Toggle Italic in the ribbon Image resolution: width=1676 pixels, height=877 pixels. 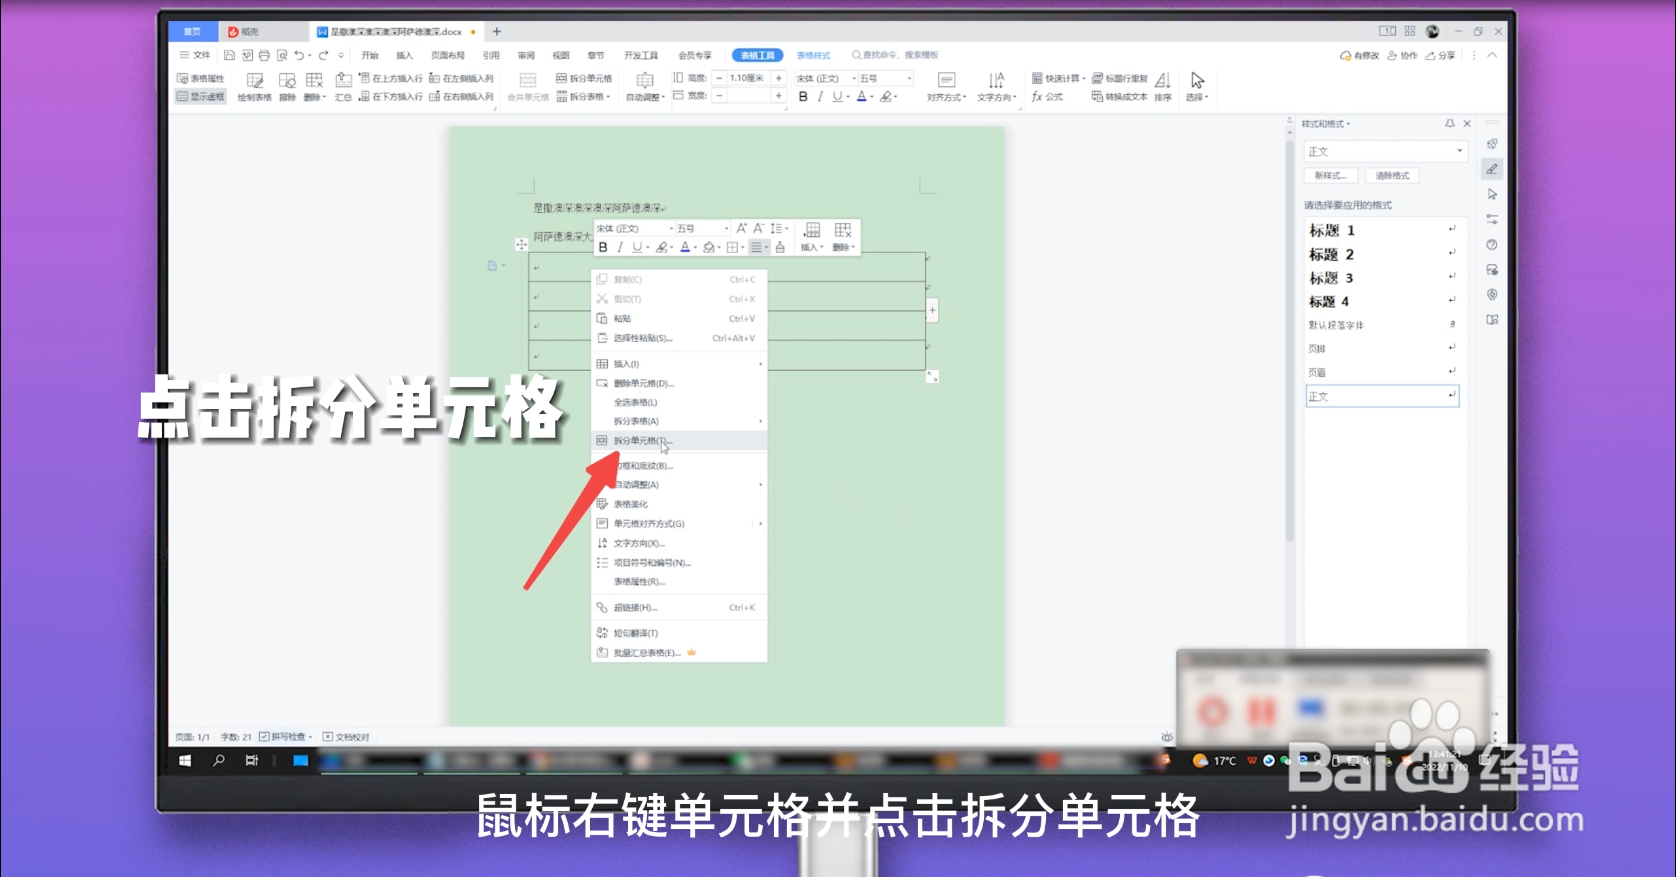click(x=820, y=97)
